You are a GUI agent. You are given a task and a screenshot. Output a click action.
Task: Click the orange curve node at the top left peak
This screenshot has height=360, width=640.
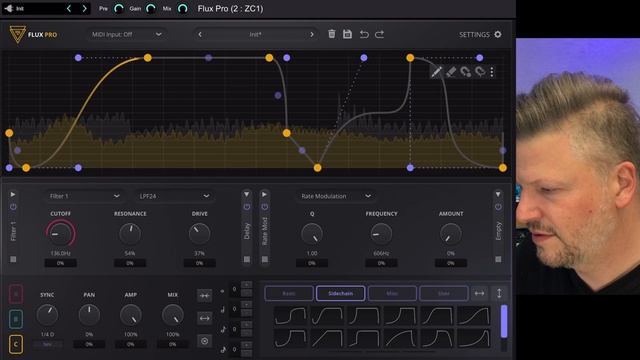click(x=148, y=58)
